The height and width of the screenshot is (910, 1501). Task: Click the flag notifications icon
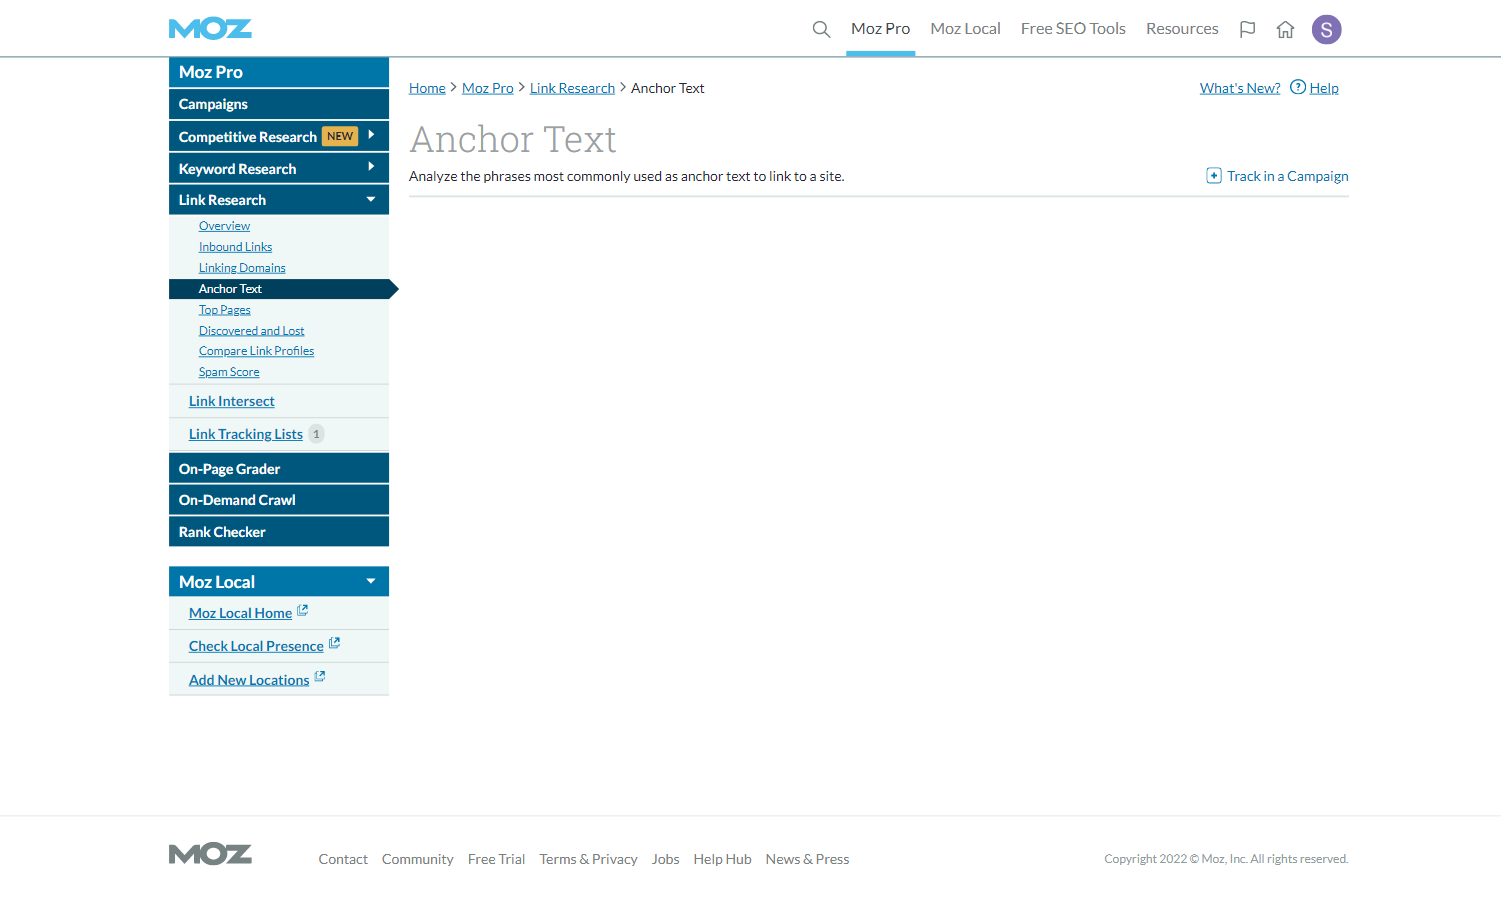[x=1247, y=29]
